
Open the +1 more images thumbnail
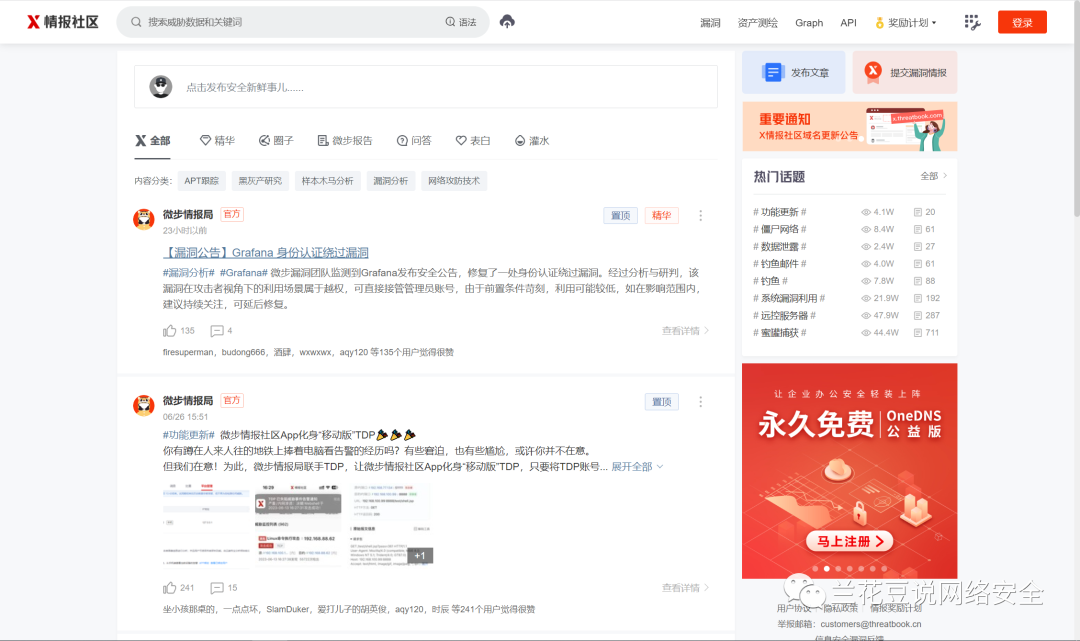pos(390,525)
